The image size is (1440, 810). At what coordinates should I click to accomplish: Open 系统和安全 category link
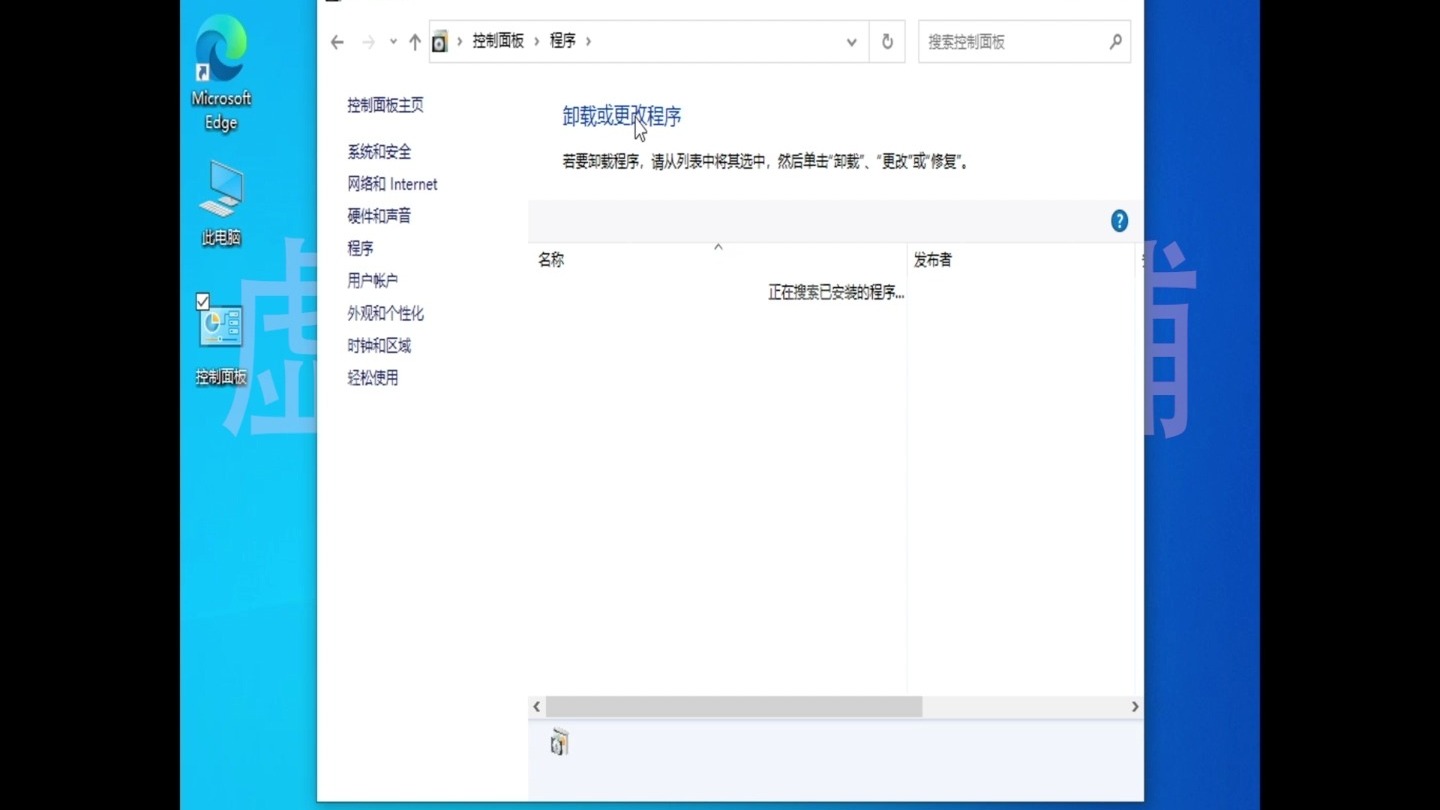coord(380,152)
